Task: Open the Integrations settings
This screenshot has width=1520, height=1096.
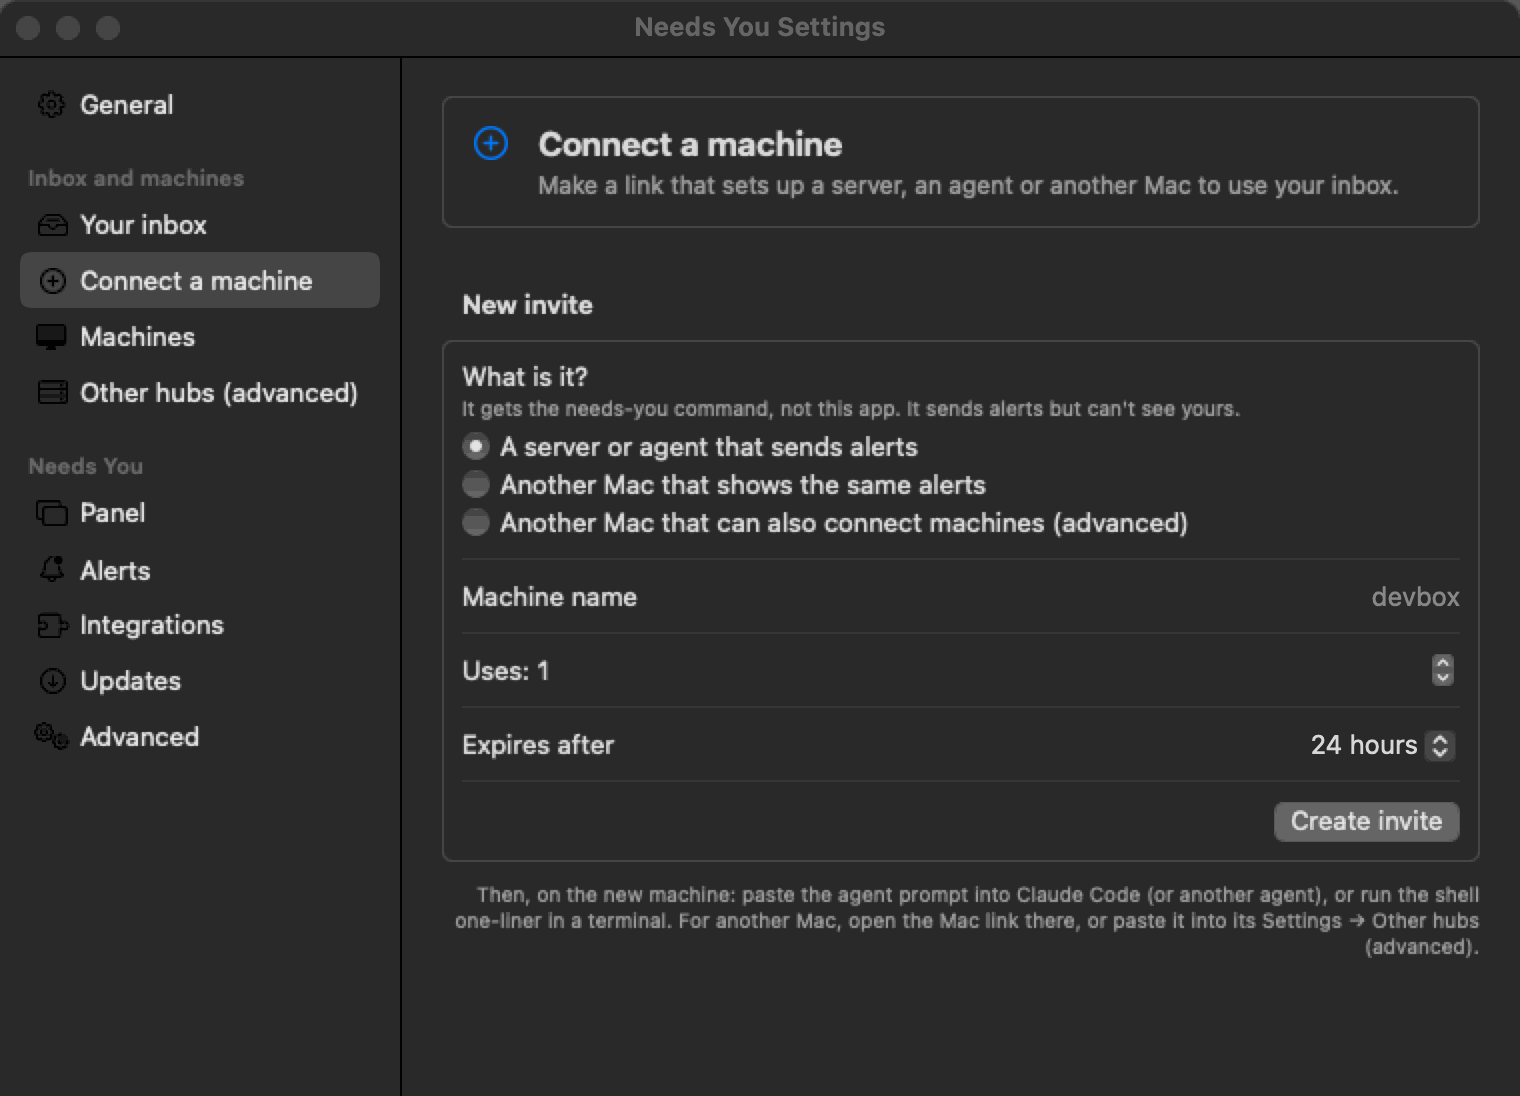Action: pyautogui.click(x=200, y=626)
